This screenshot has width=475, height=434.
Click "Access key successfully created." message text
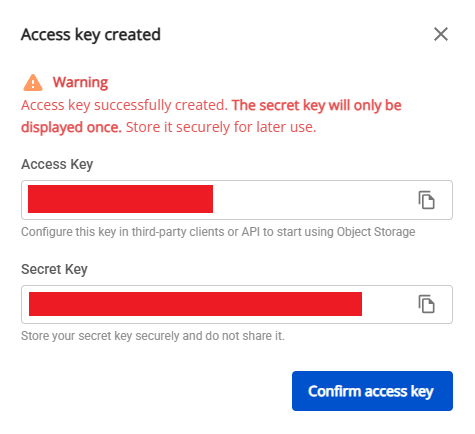pyautogui.click(x=124, y=105)
